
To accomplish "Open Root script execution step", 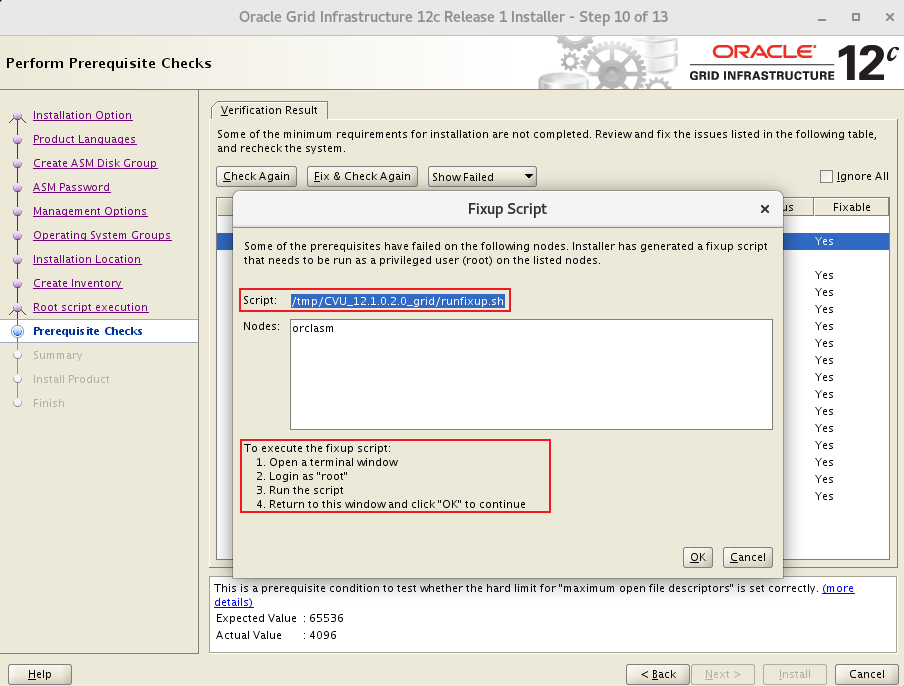I will pos(90,307).
